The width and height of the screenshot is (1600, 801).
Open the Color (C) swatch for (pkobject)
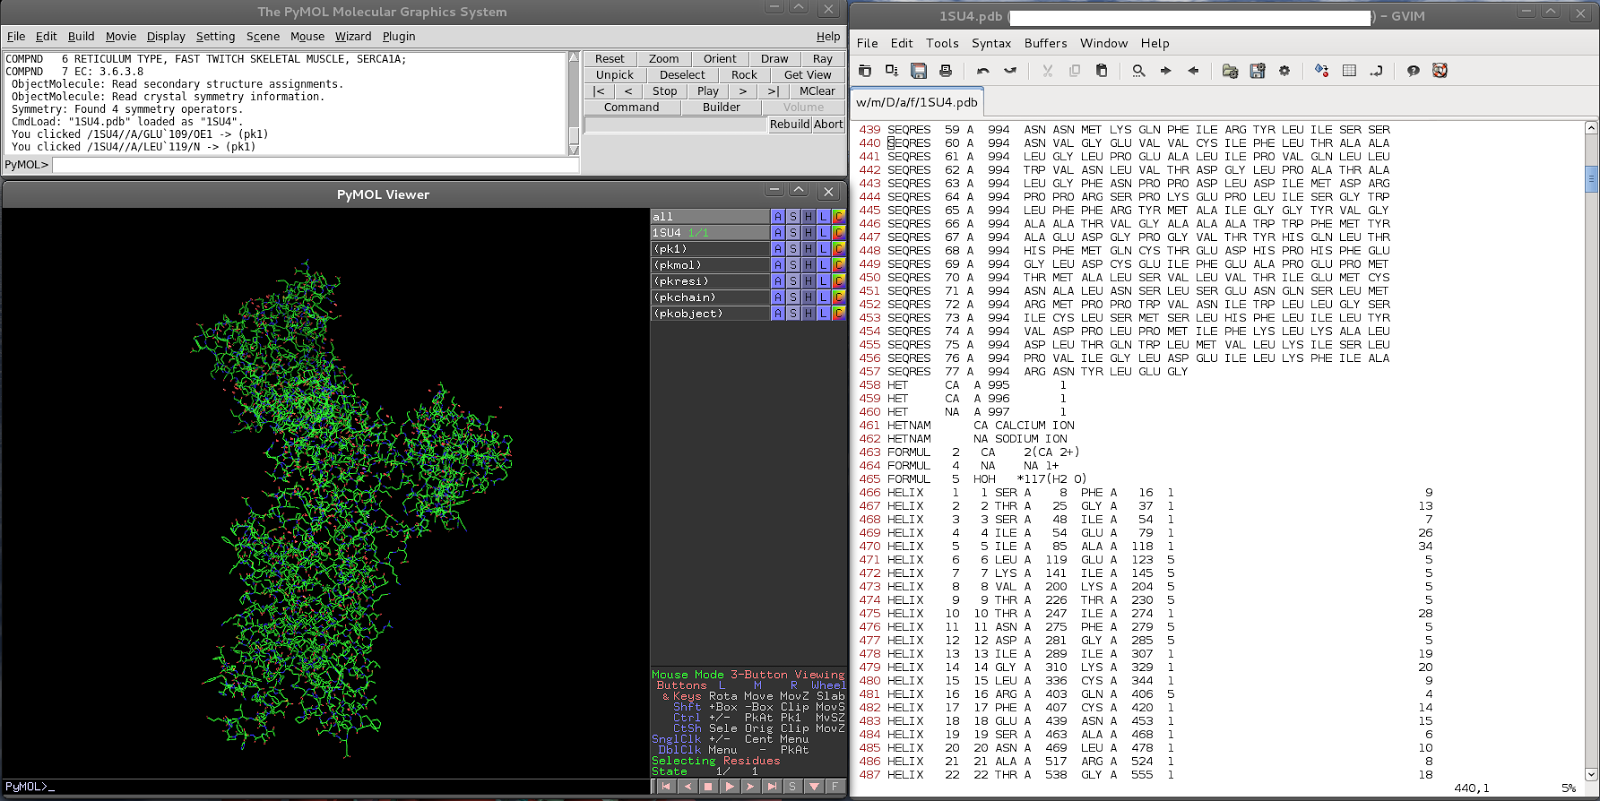(x=839, y=313)
